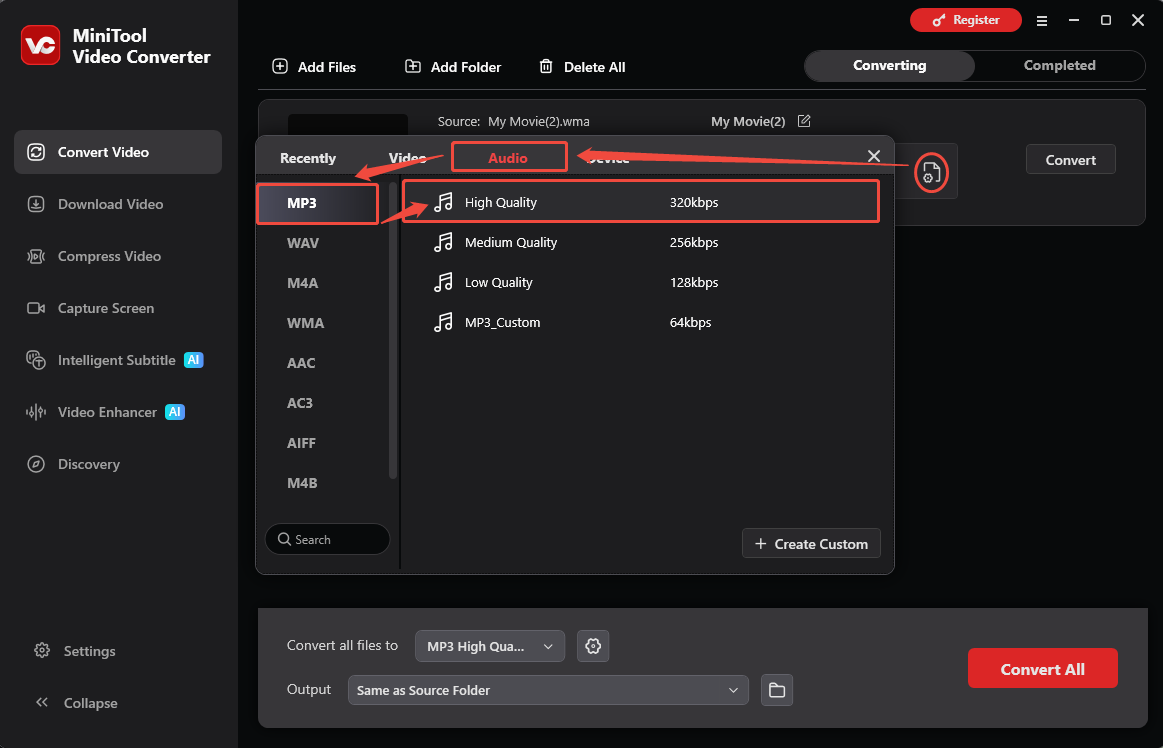Open the hamburger menu in title bar
The height and width of the screenshot is (748, 1163).
1042,21
